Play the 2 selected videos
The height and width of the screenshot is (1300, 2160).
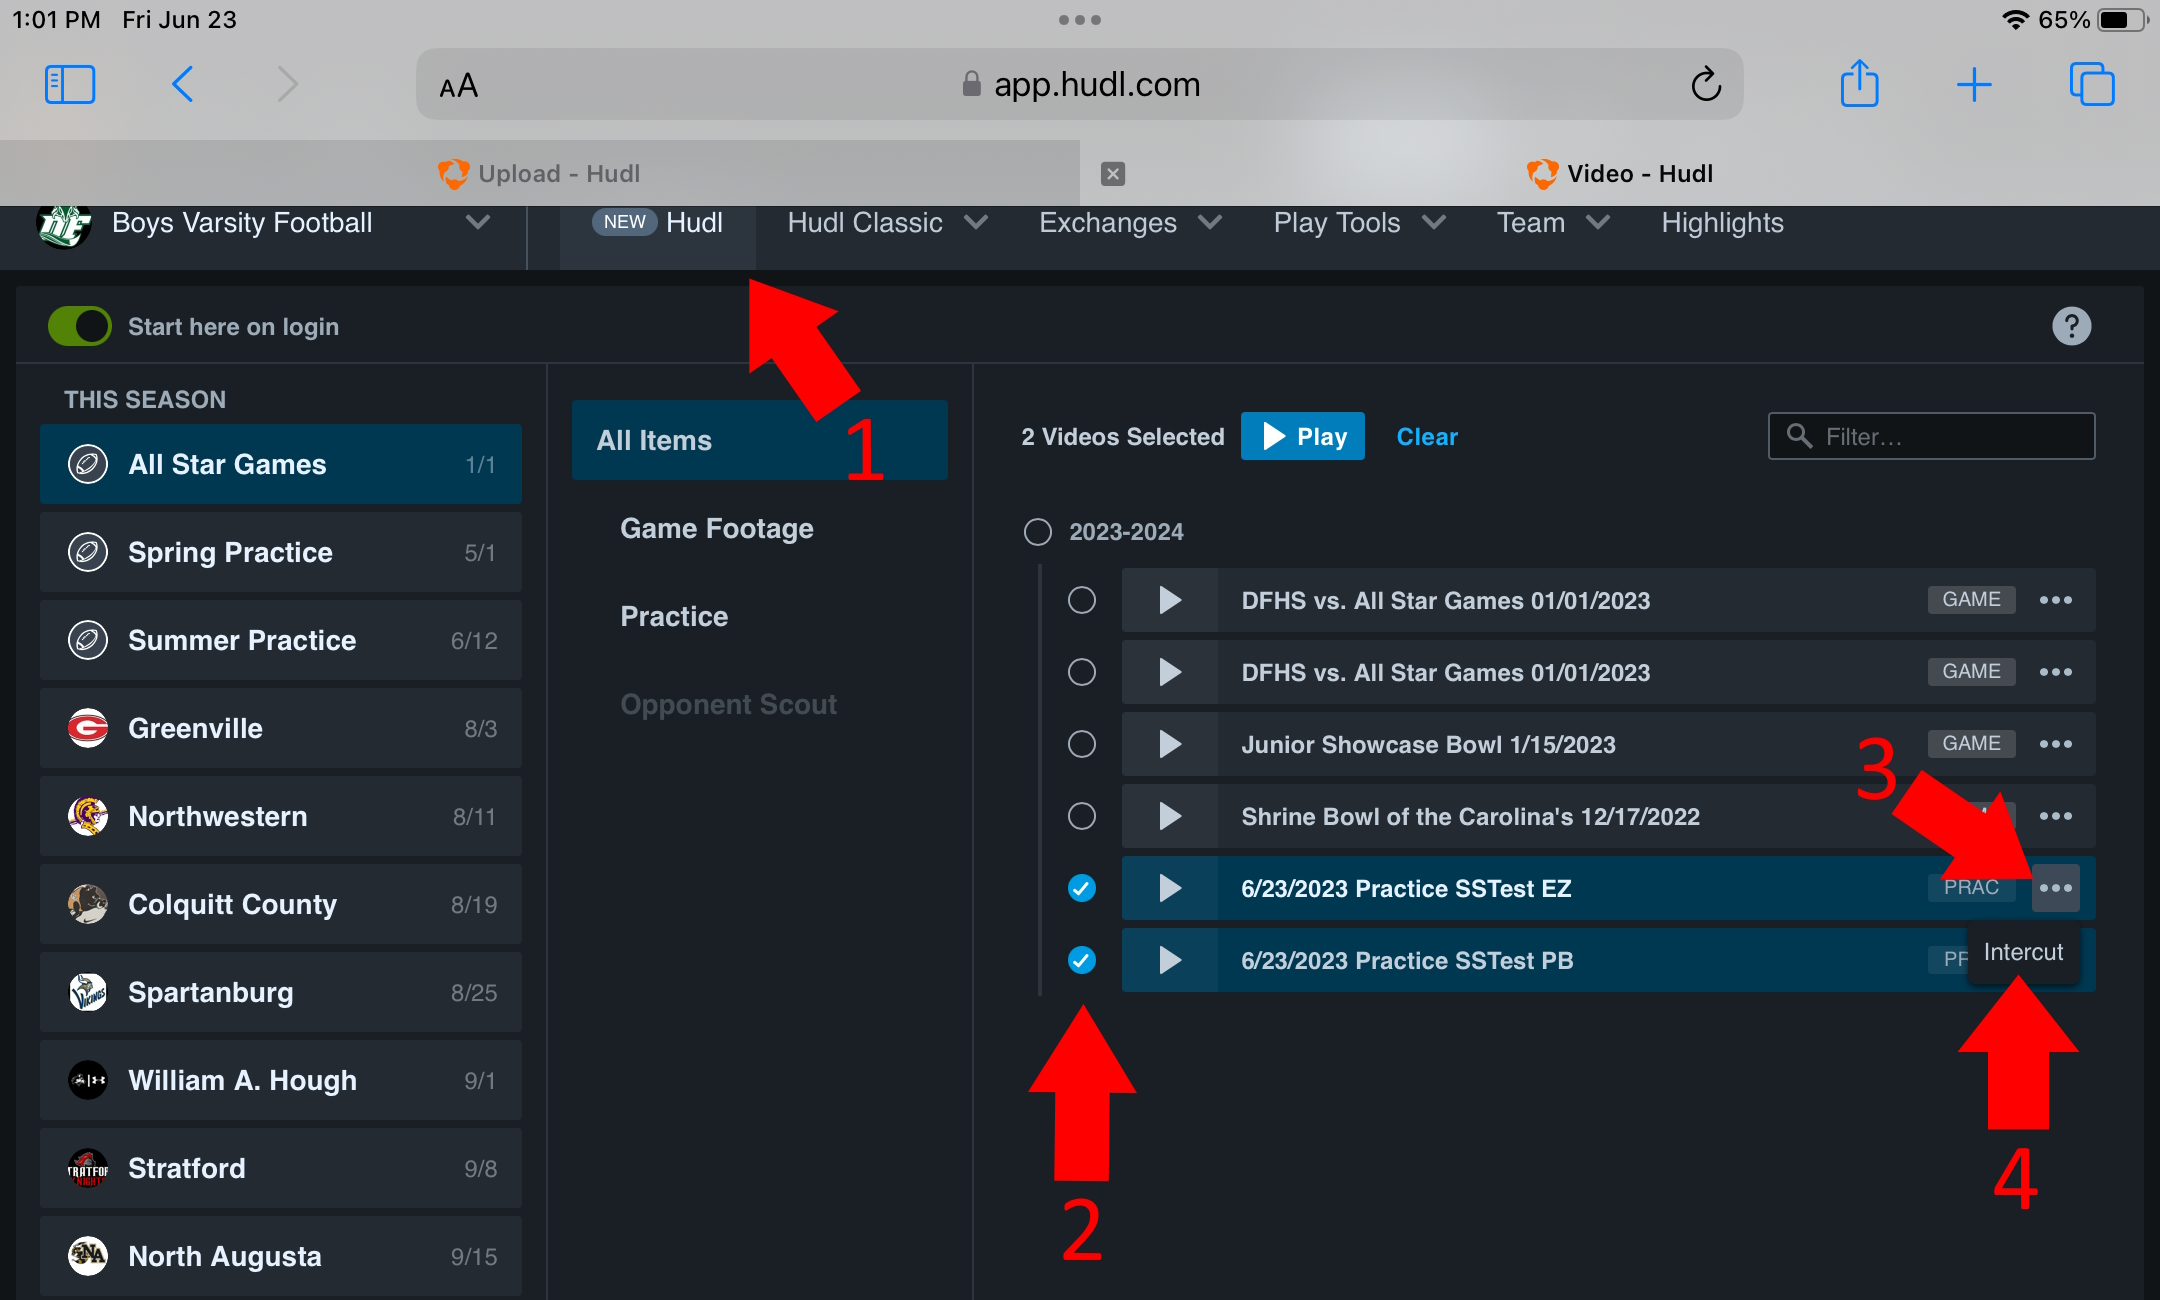(x=1302, y=436)
